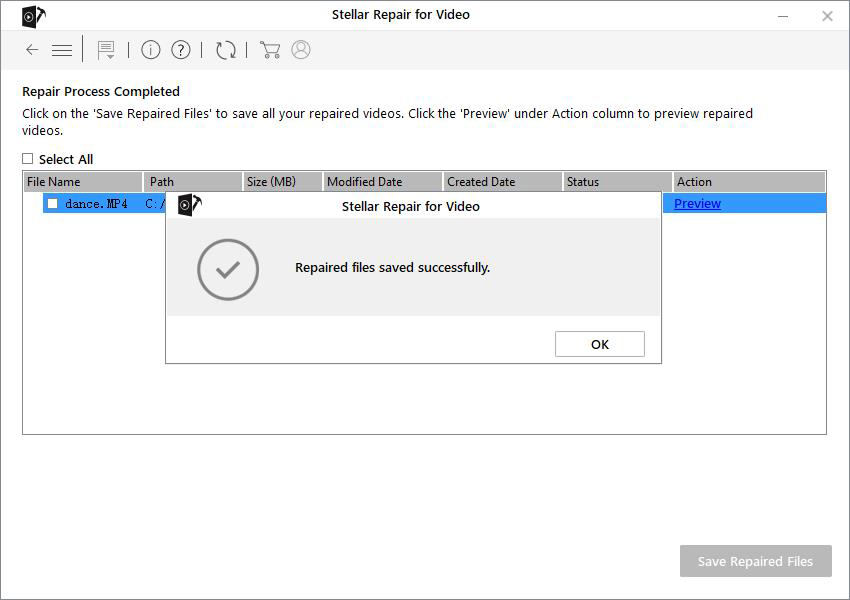This screenshot has height=600, width=850.
Task: Click the Action column header
Action: pos(749,182)
